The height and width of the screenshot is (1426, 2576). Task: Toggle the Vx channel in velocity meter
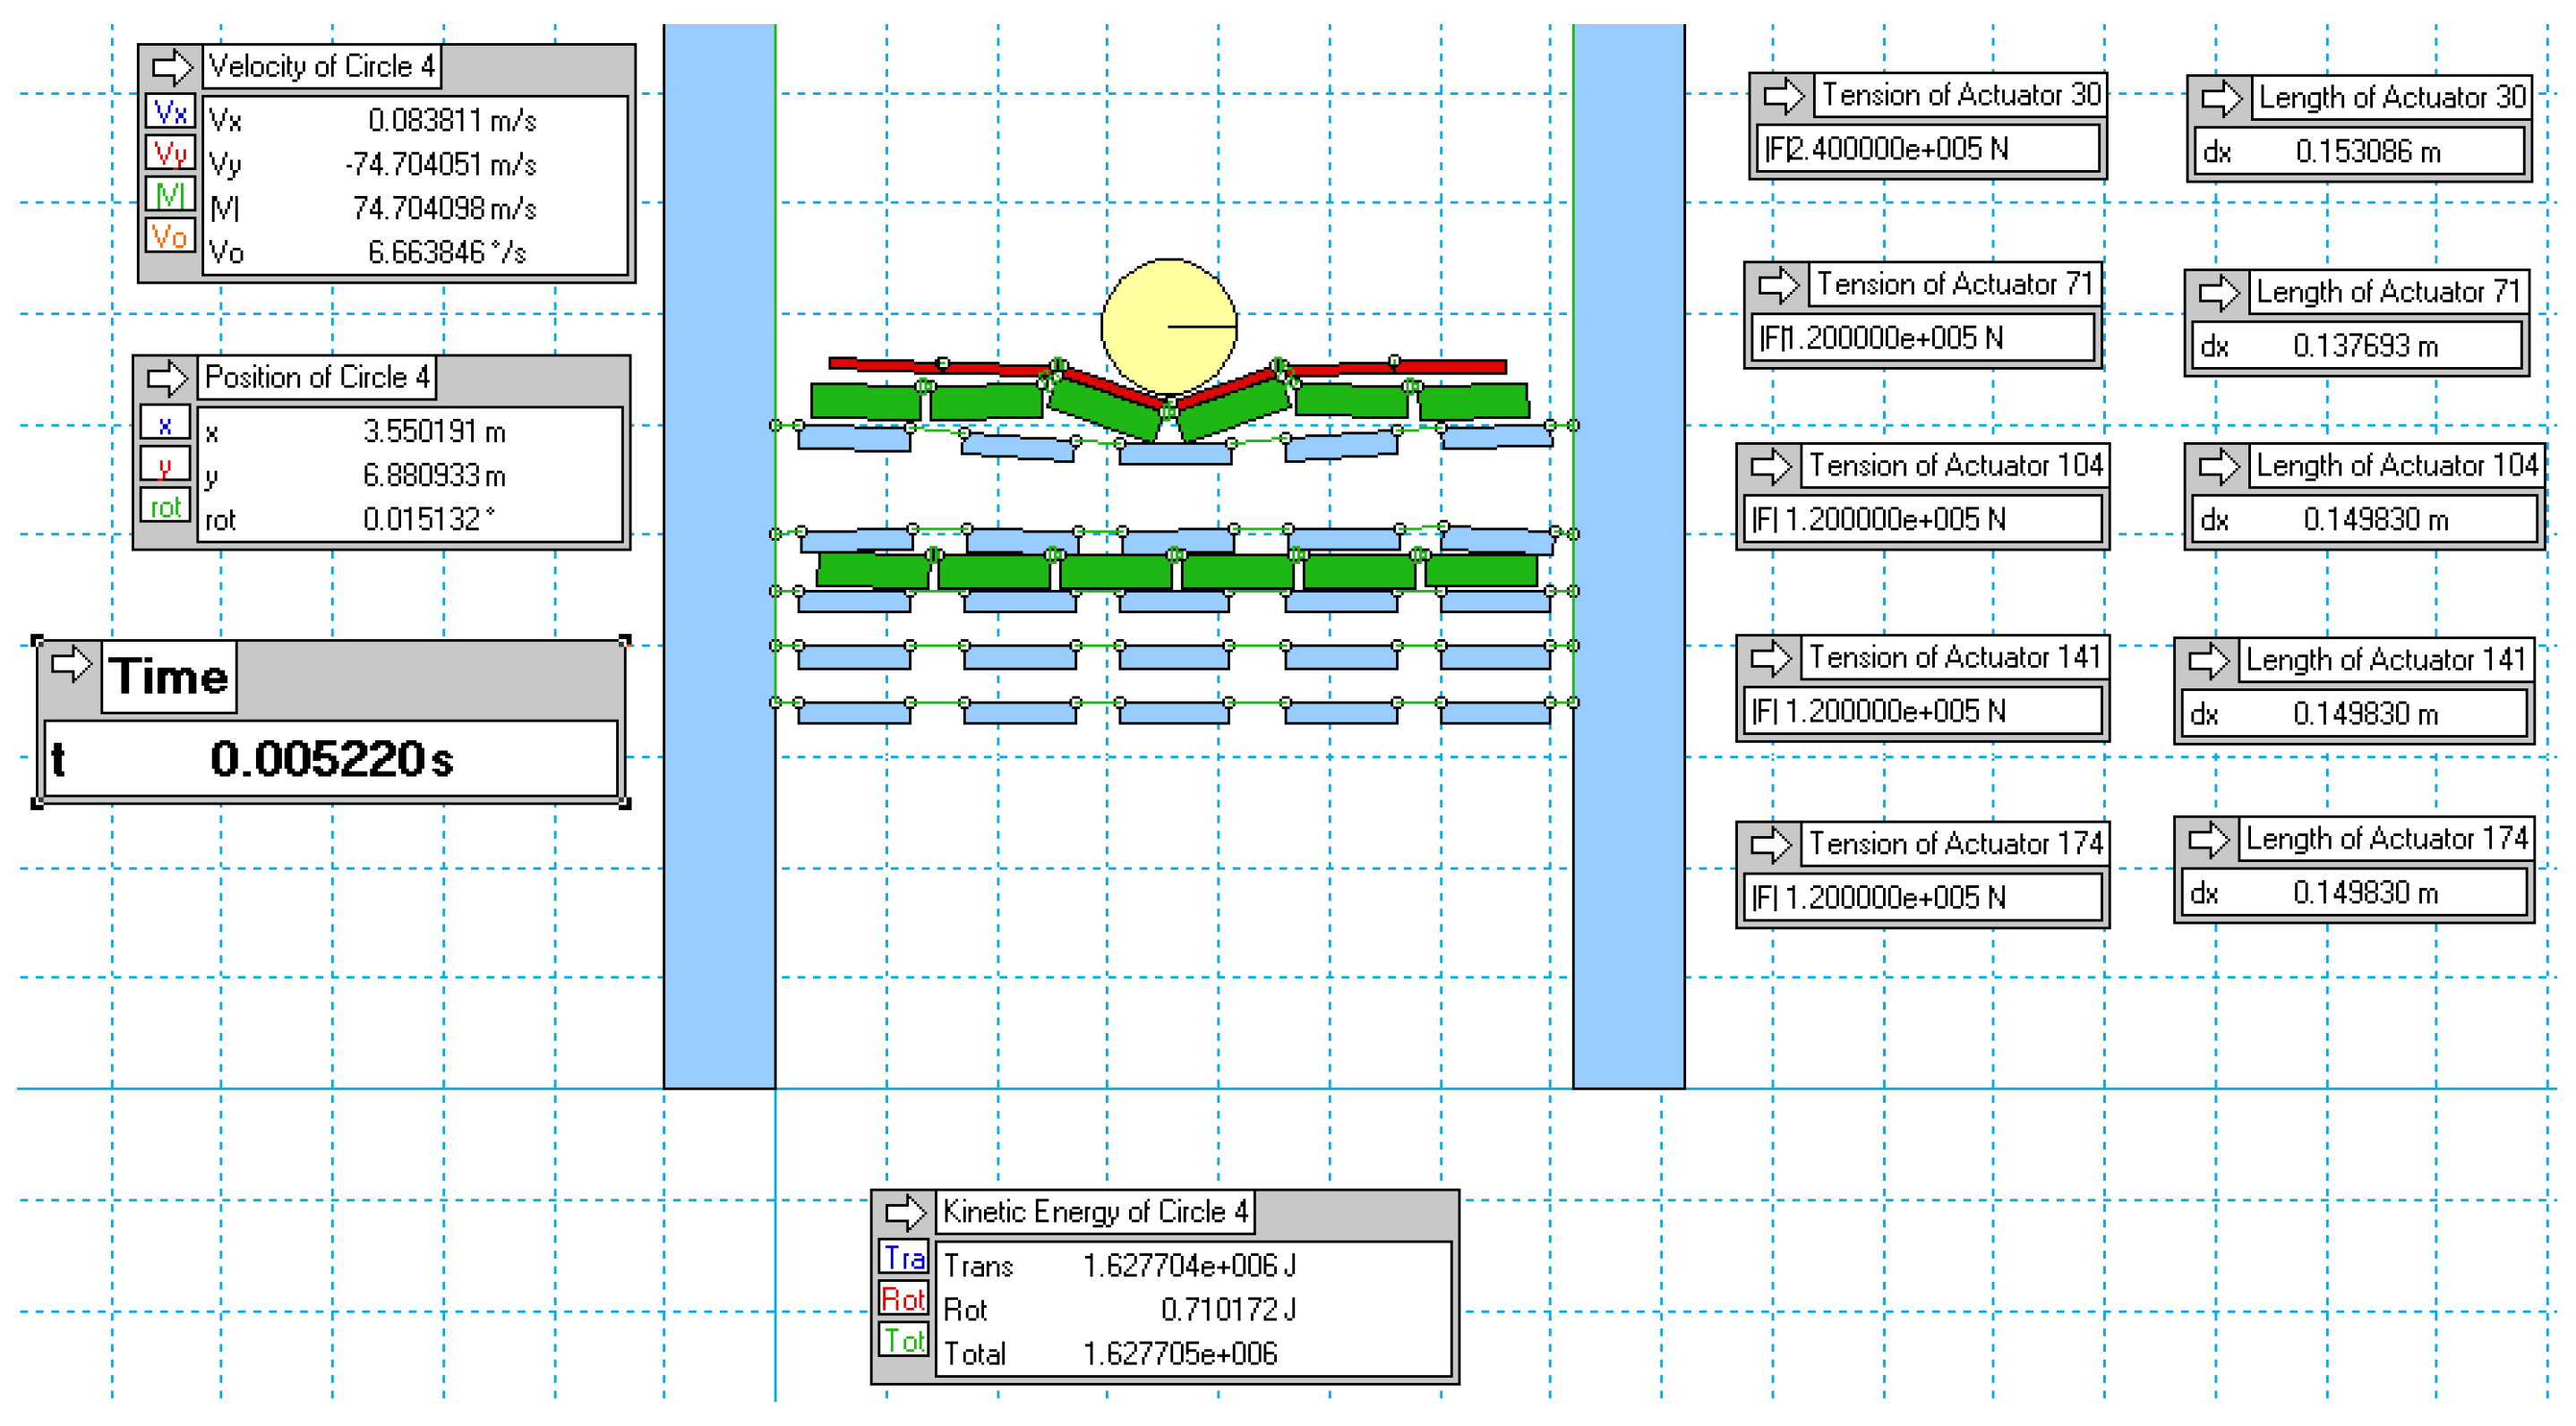170,112
